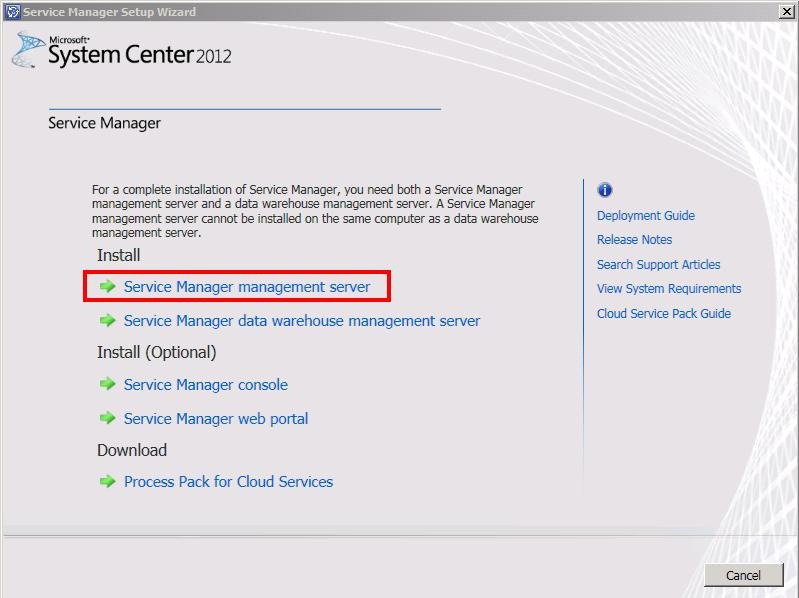Click the setup wizard title bar icon
Image resolution: width=799 pixels, height=598 pixels.
(12, 12)
